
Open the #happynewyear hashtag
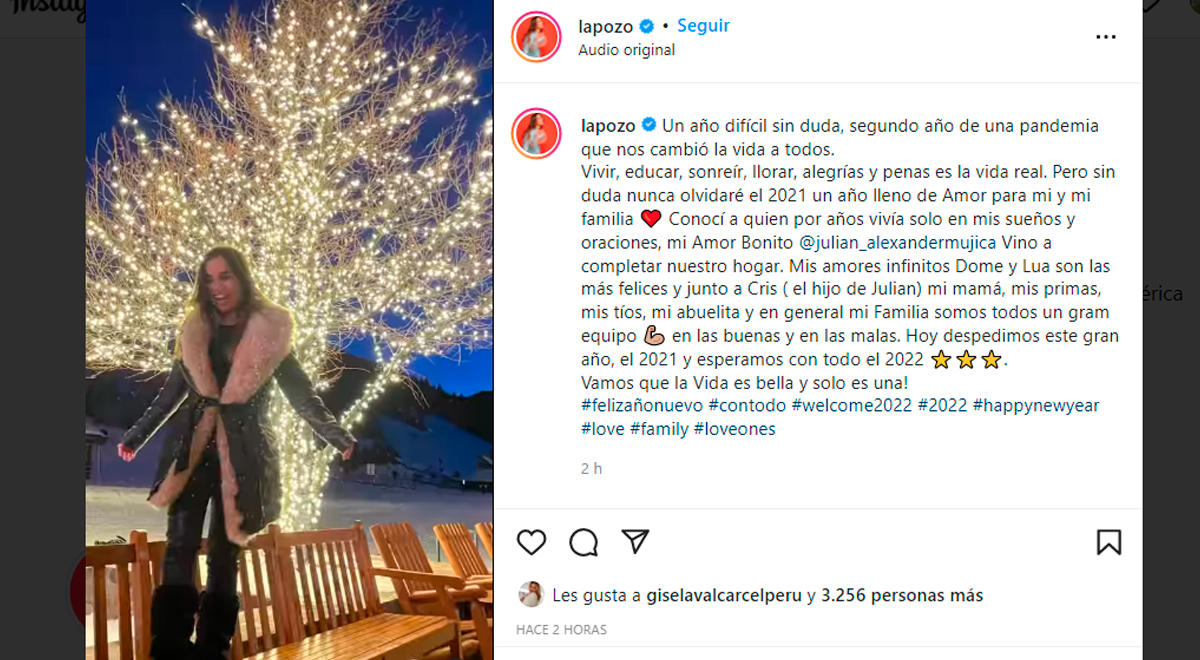(1035, 405)
